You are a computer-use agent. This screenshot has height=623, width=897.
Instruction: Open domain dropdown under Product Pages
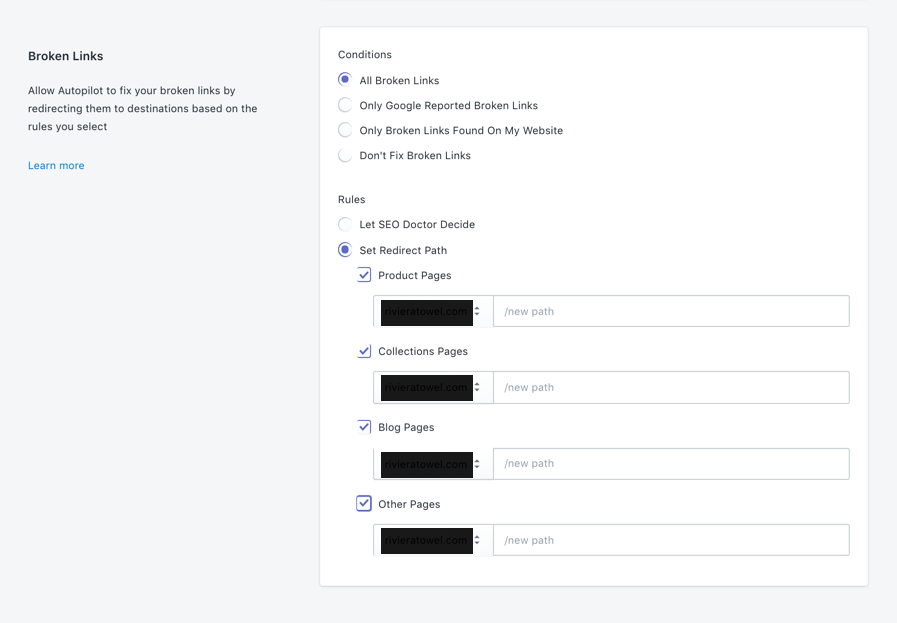[x=433, y=311]
